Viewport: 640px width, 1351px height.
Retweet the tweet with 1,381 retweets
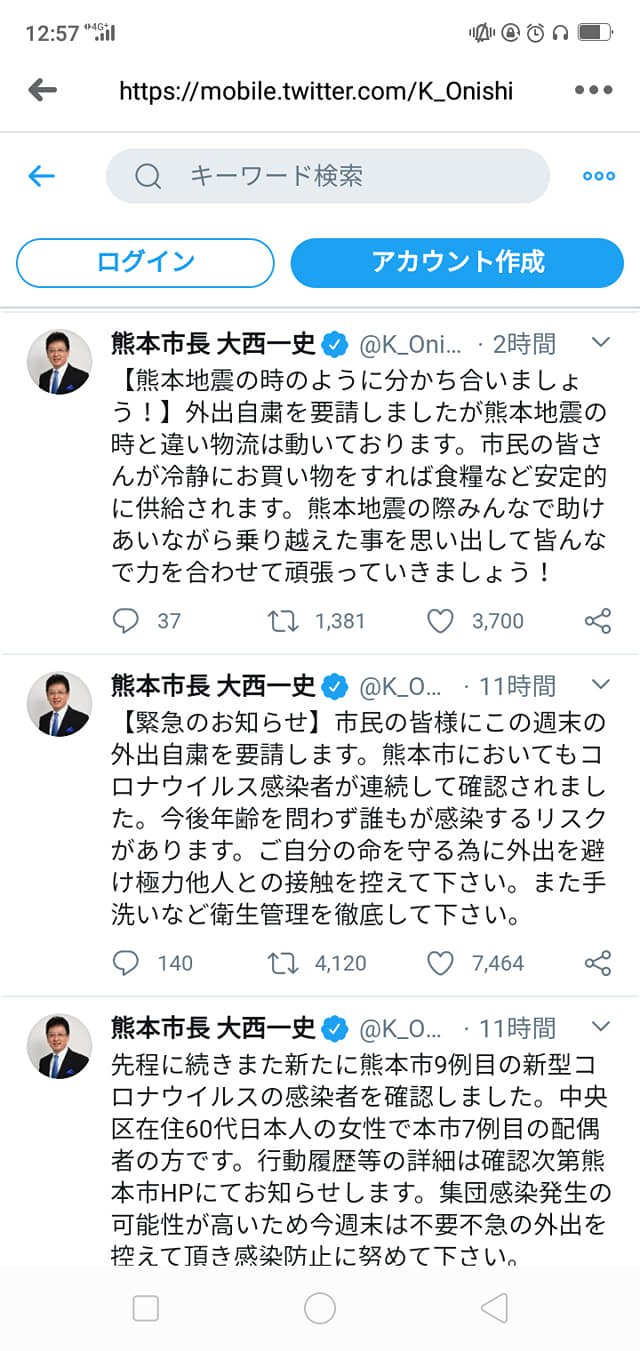coord(284,621)
